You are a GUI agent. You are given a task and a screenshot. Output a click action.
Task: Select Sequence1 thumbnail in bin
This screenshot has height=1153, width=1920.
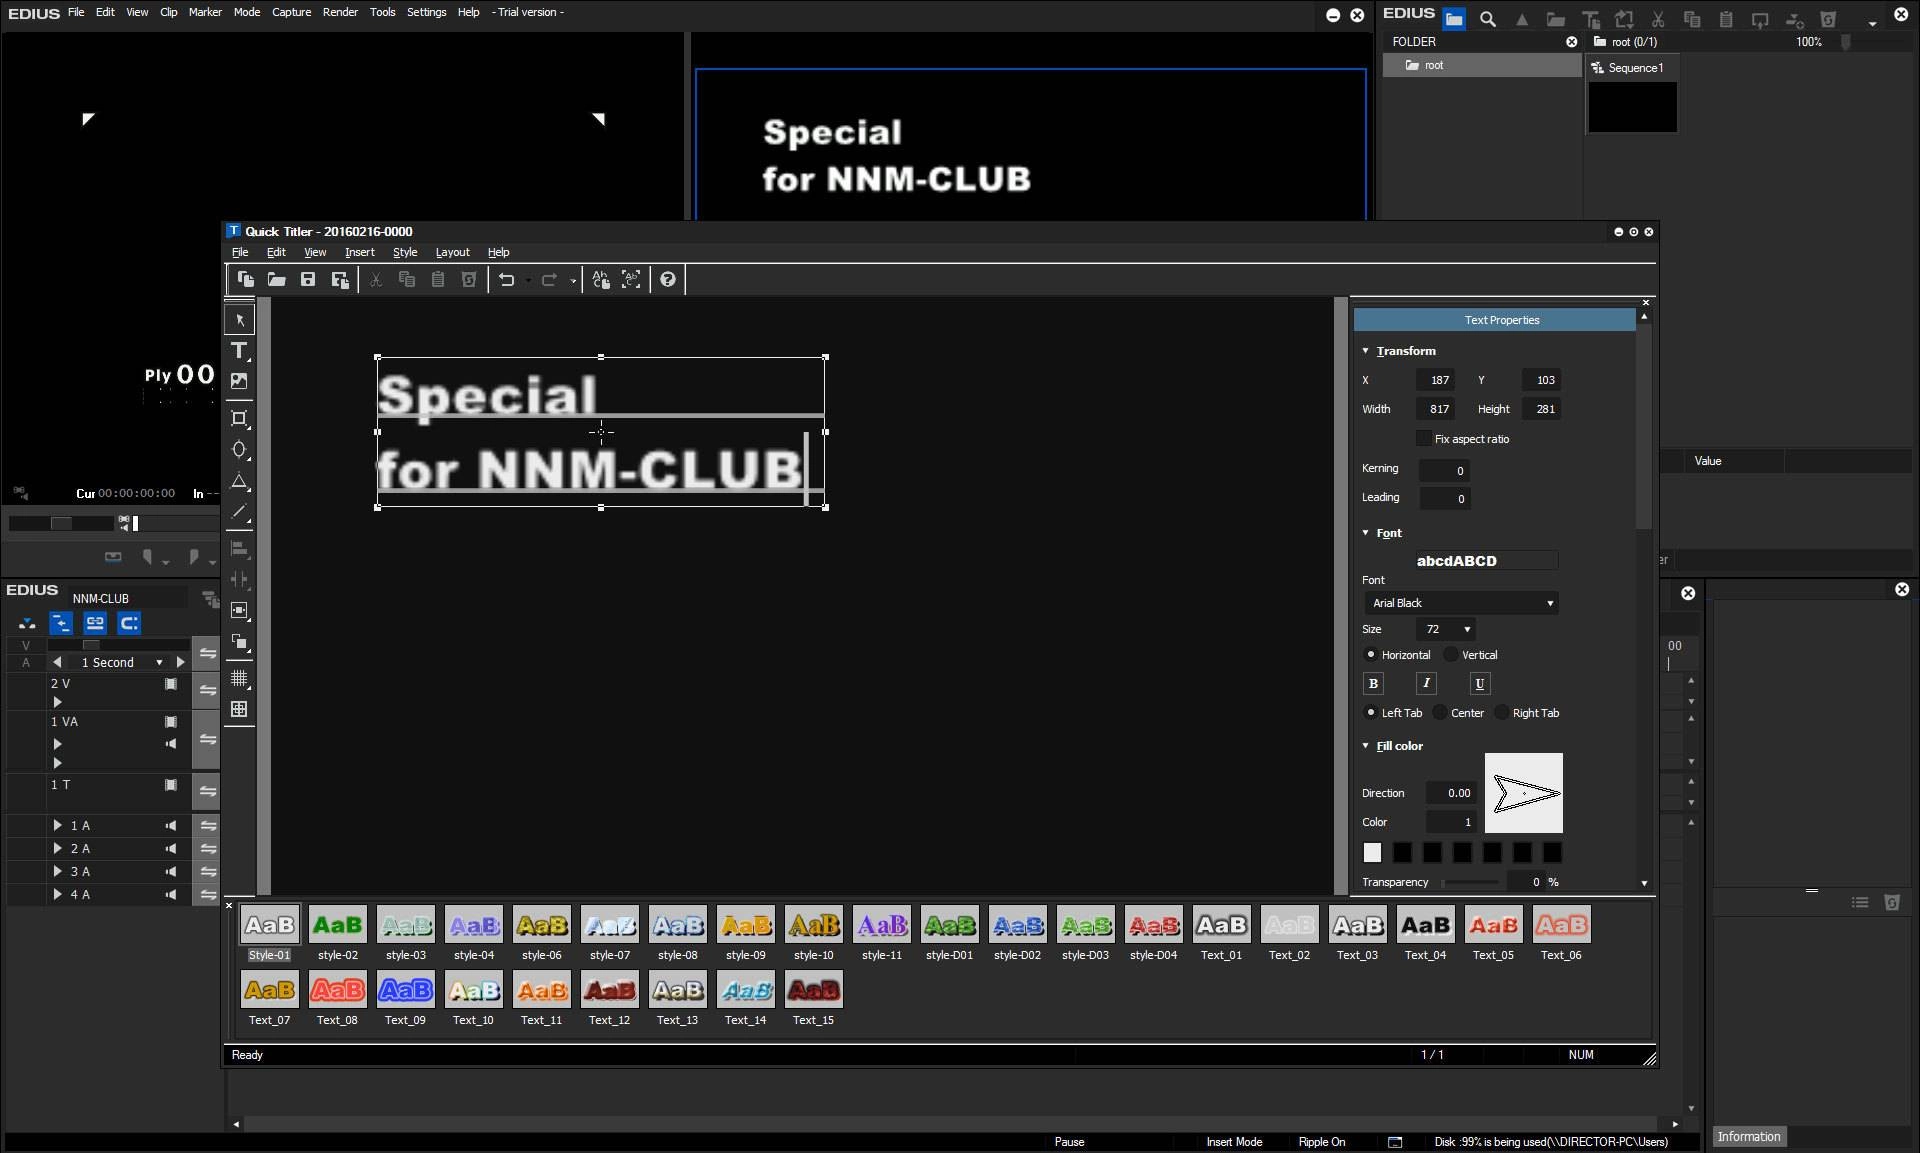pyautogui.click(x=1632, y=107)
